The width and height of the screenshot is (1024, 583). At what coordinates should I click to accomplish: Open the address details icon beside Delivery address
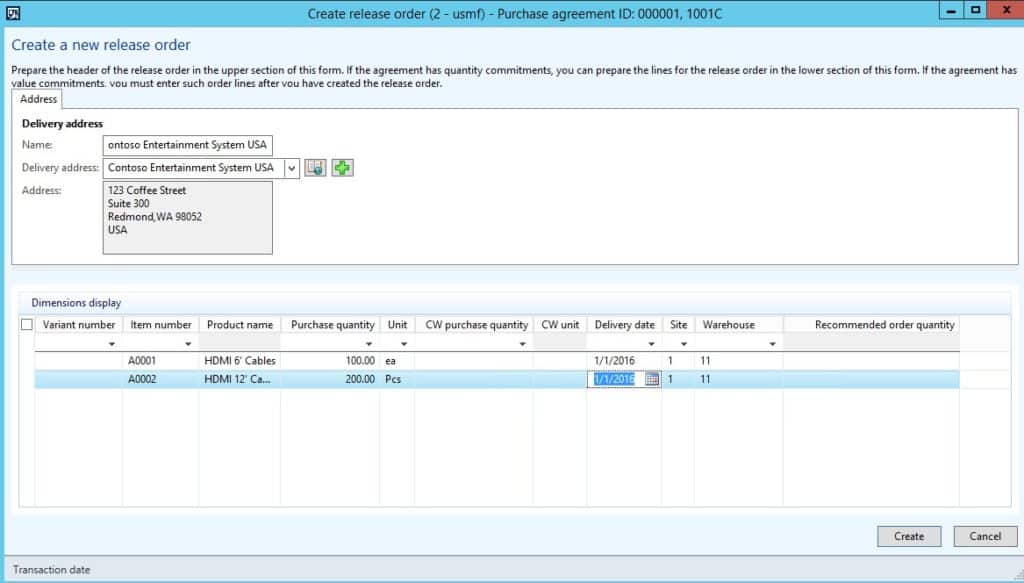point(315,168)
